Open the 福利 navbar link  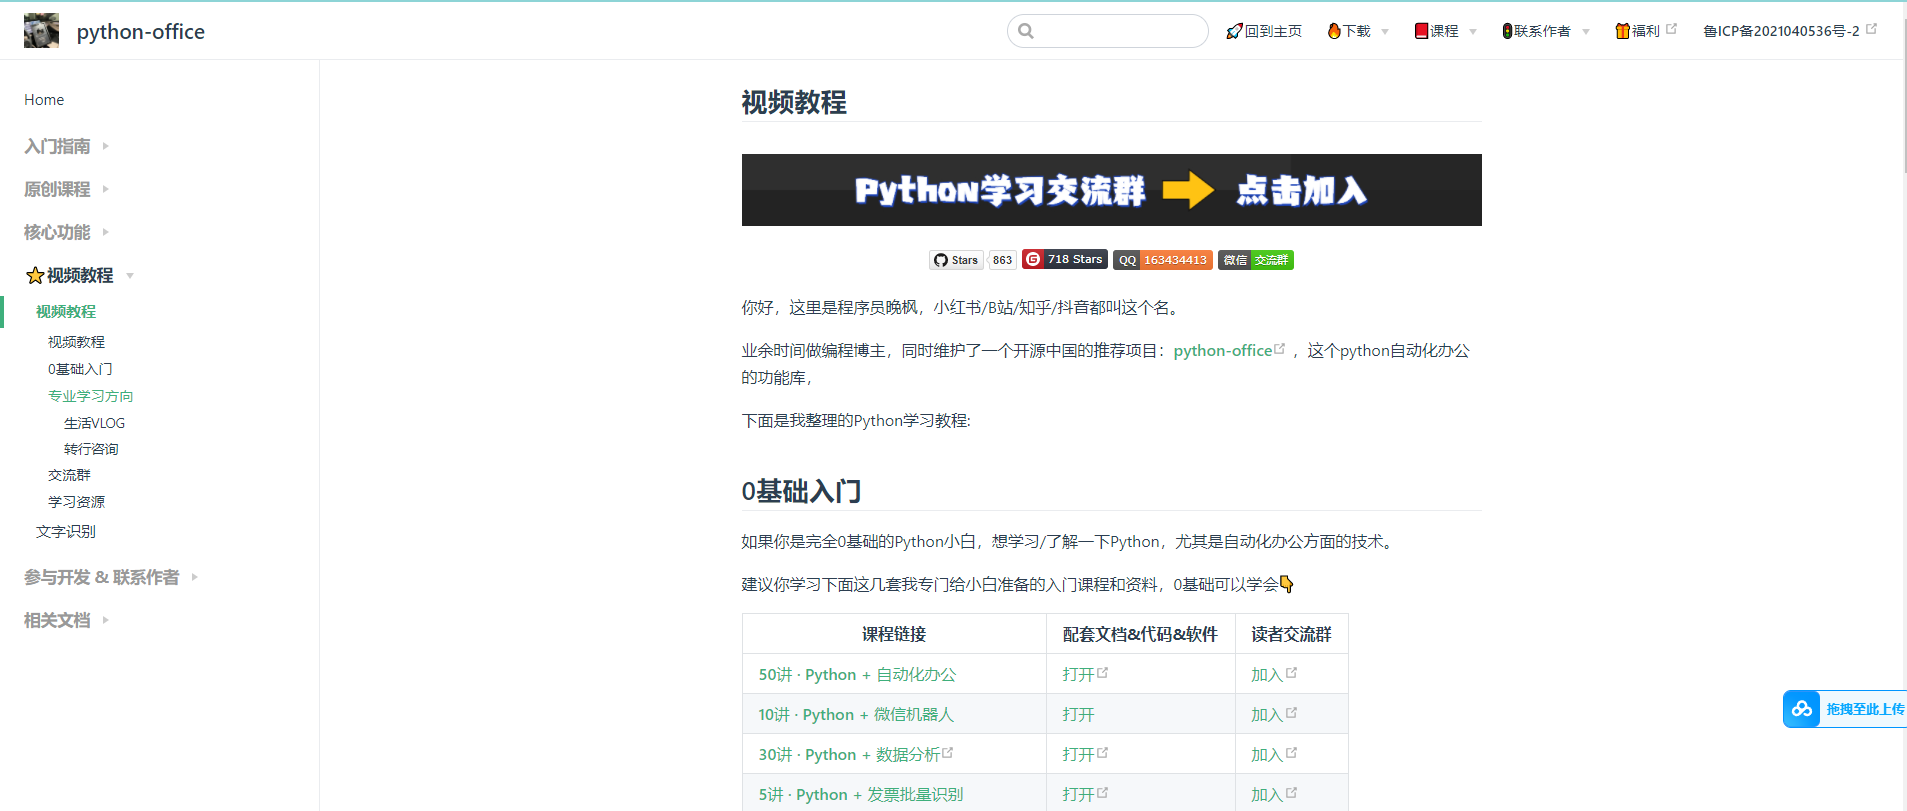[1645, 31]
